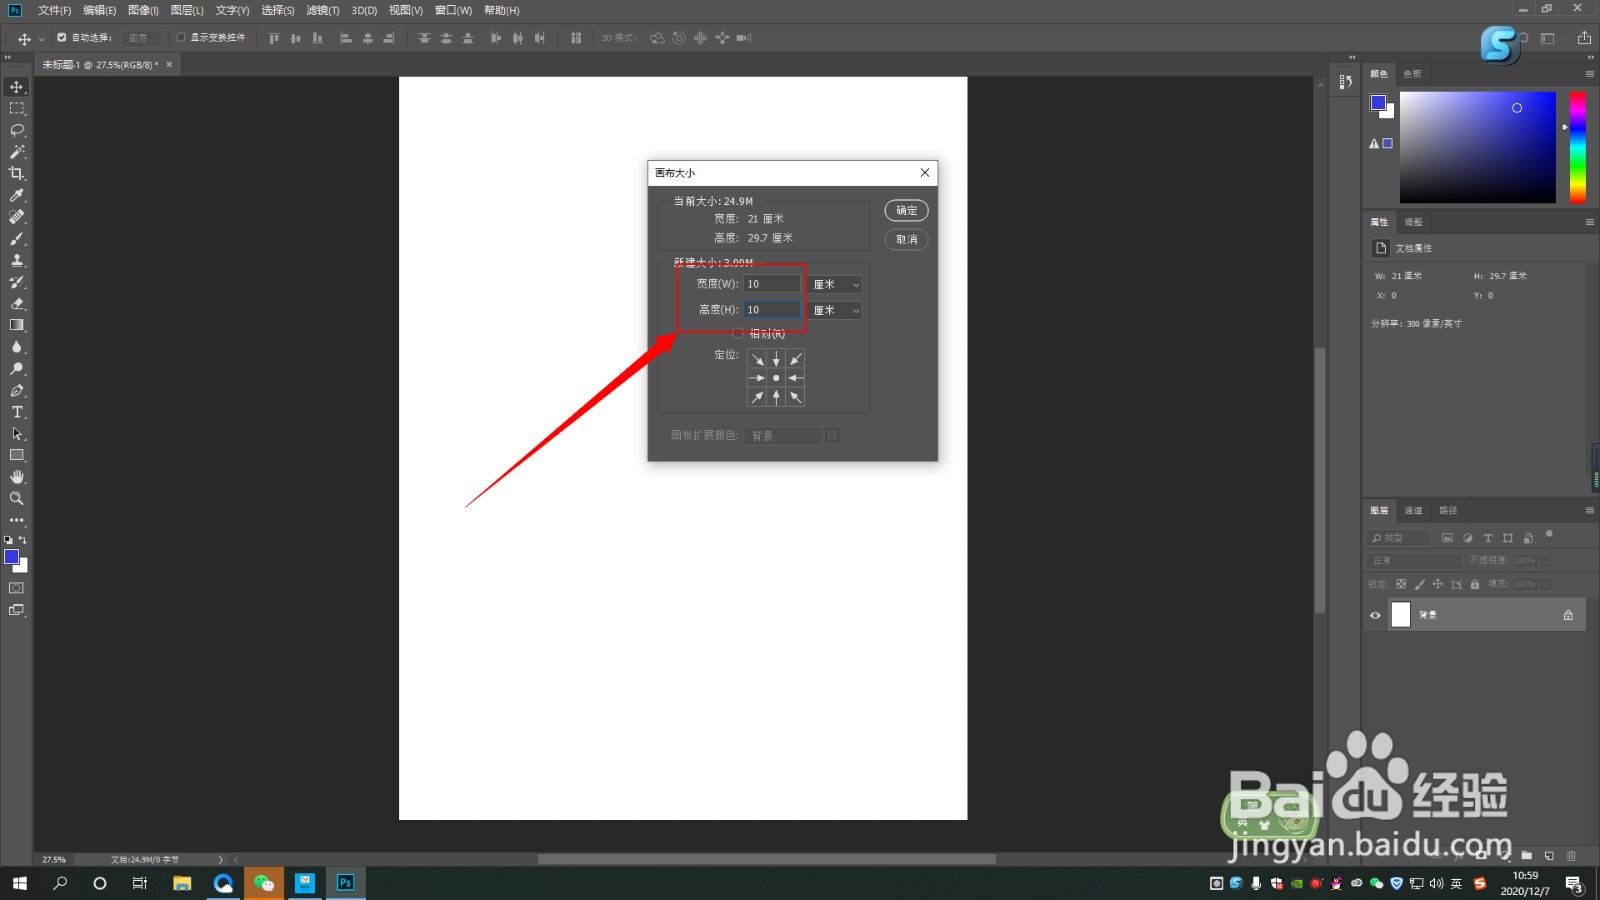This screenshot has height=900, width=1600.
Task: Click the 宽度(W) input field
Action: [772, 284]
